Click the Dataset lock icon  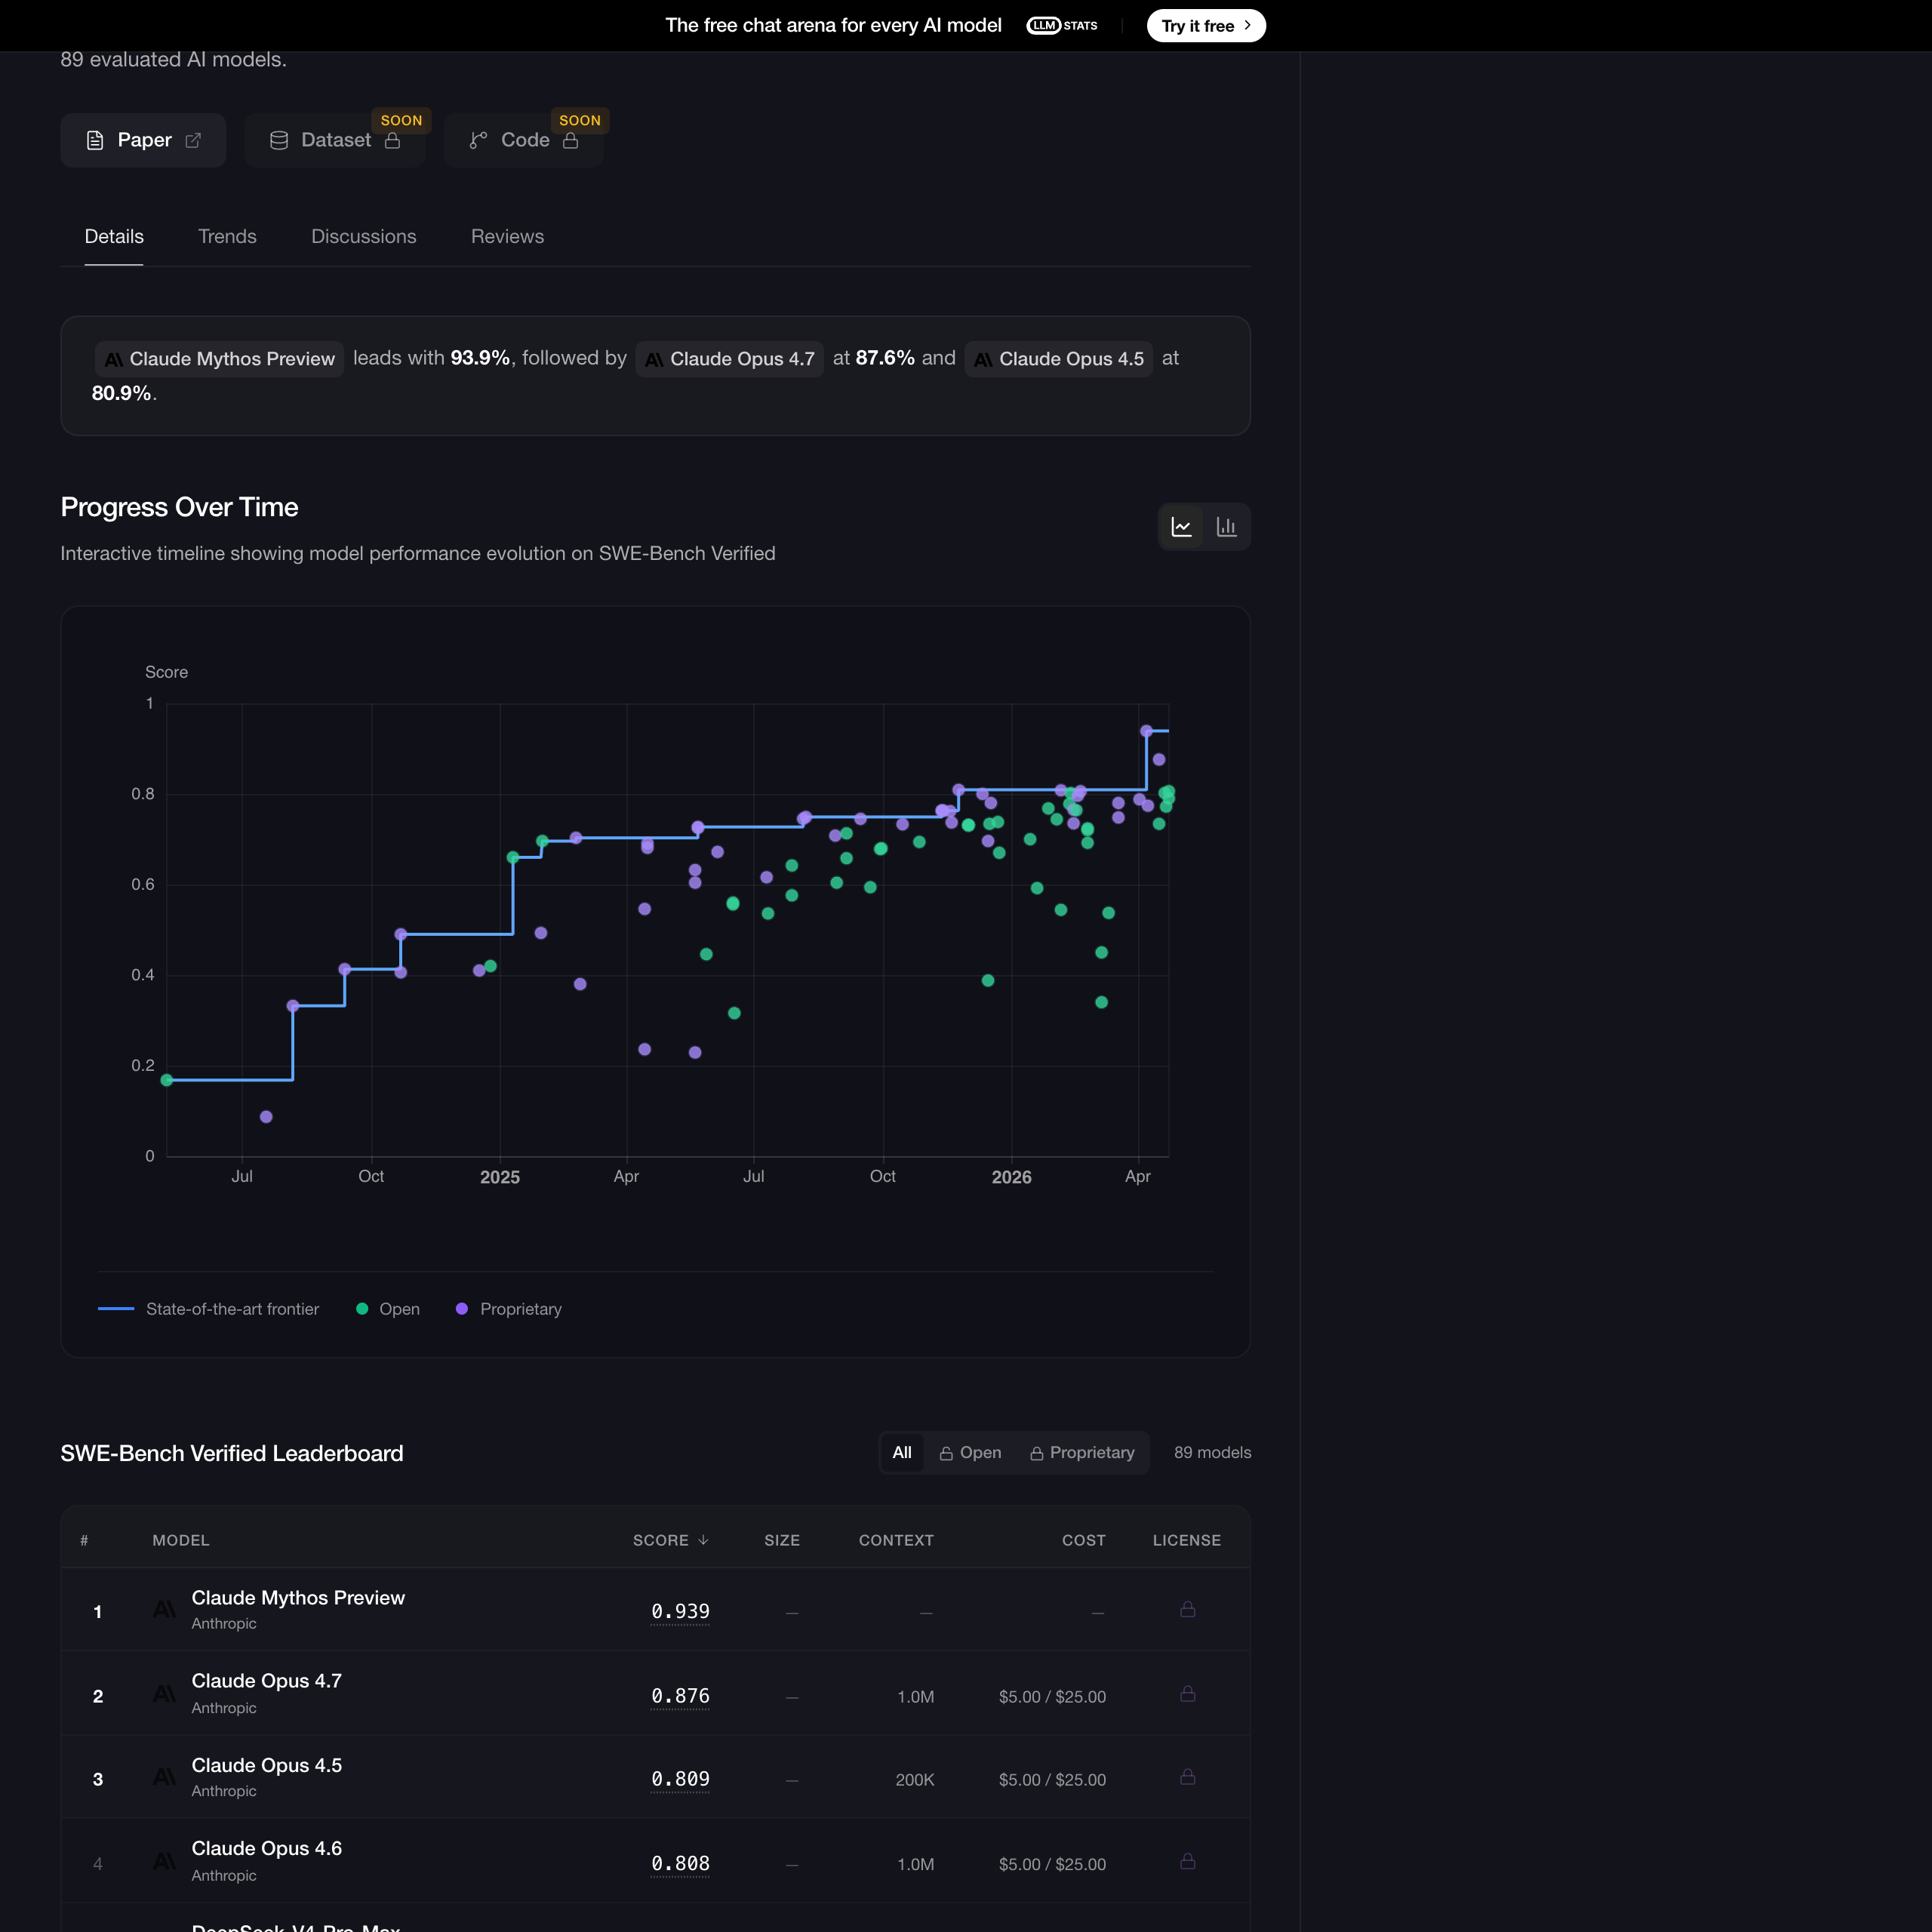tap(393, 140)
